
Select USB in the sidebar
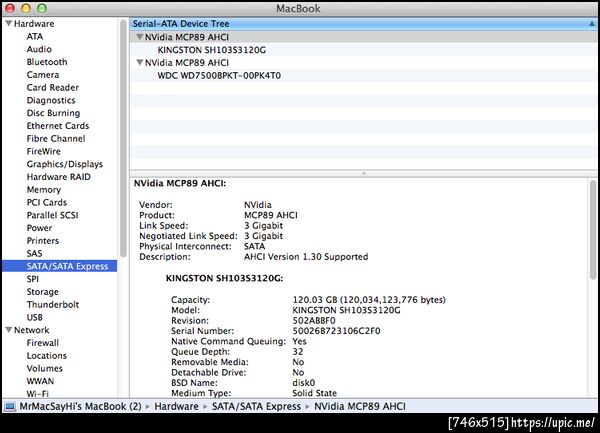click(x=34, y=317)
